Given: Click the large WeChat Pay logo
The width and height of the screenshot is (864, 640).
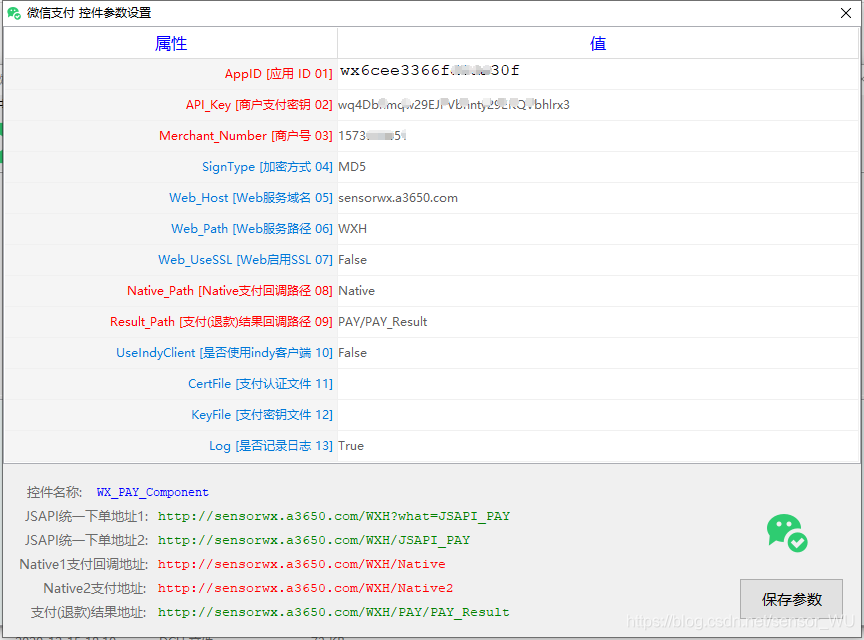Looking at the screenshot, I should tap(787, 533).
